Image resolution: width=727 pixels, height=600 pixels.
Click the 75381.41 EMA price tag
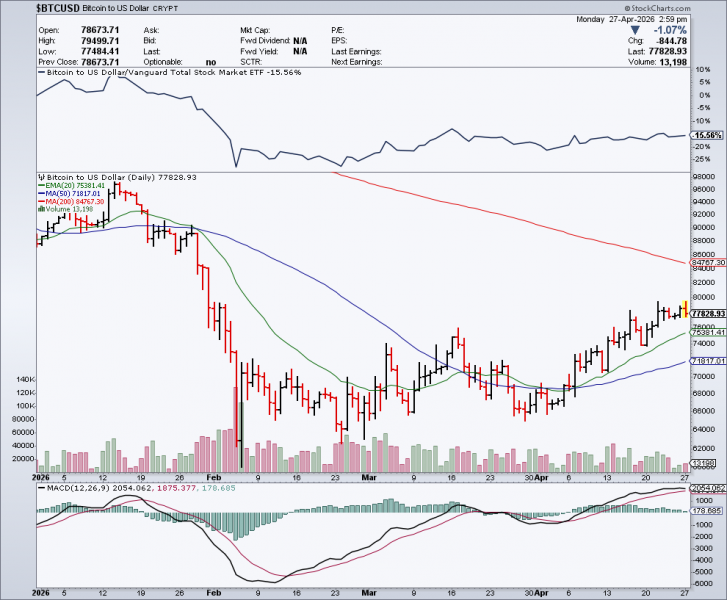[708, 332]
